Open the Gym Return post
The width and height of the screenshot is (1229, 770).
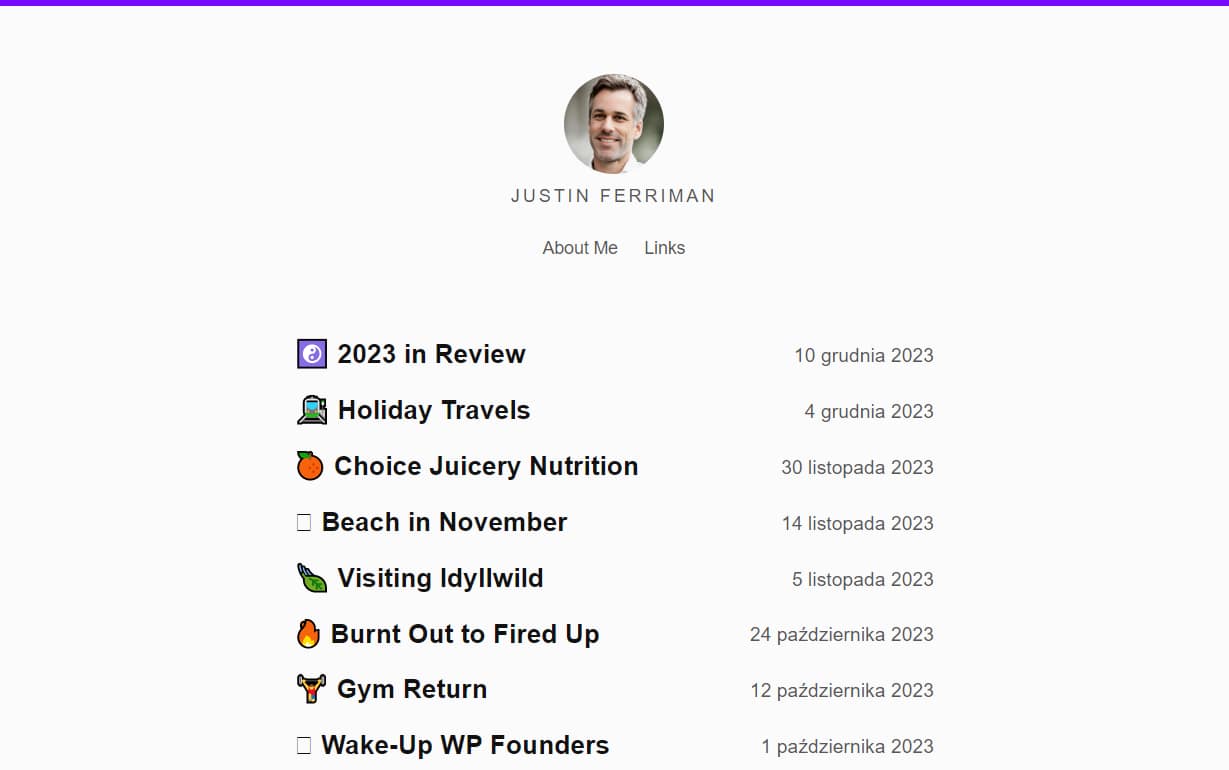click(412, 689)
